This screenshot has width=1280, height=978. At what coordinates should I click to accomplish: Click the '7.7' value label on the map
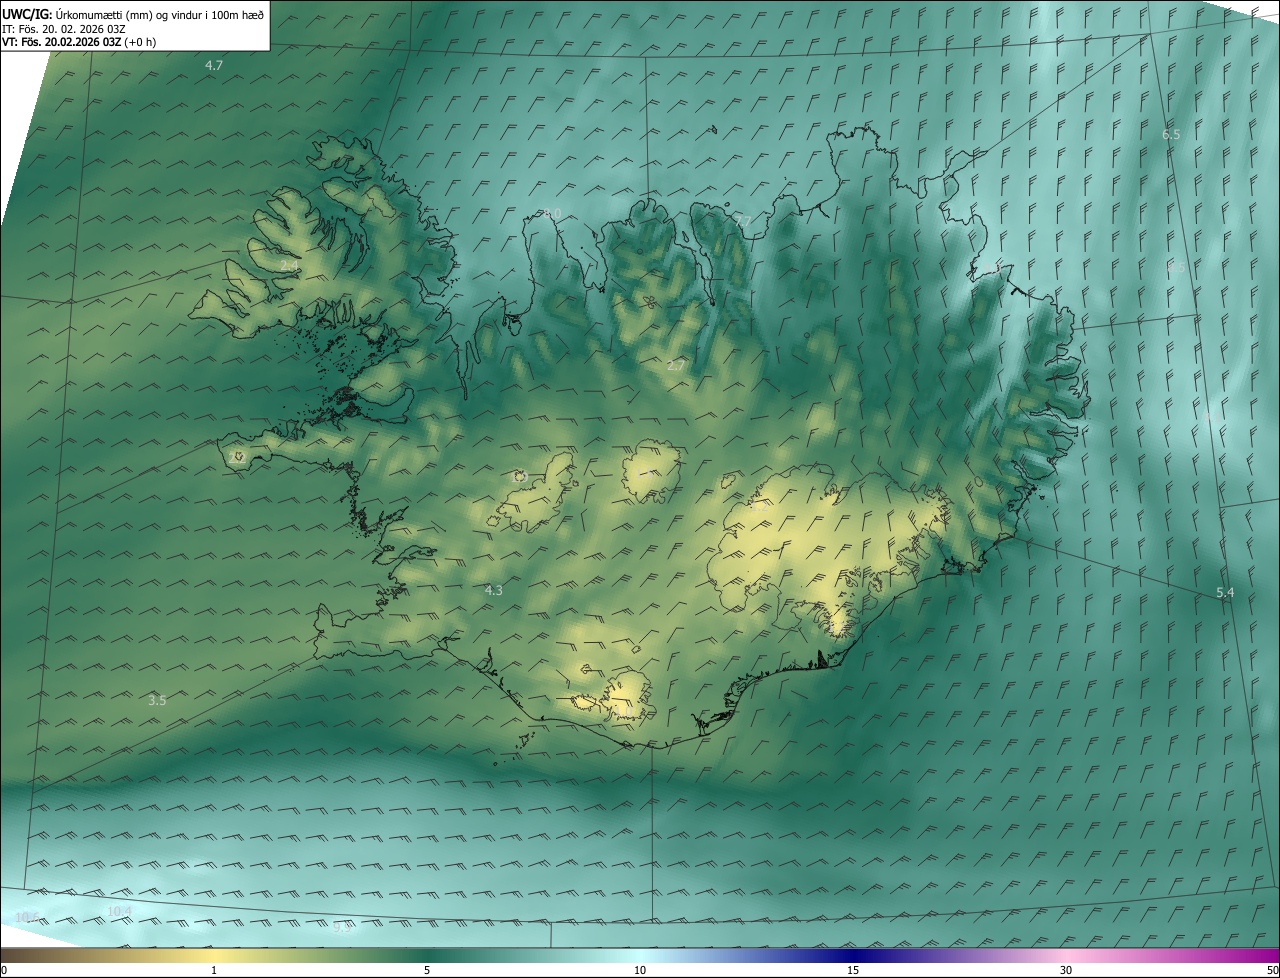[742, 220]
